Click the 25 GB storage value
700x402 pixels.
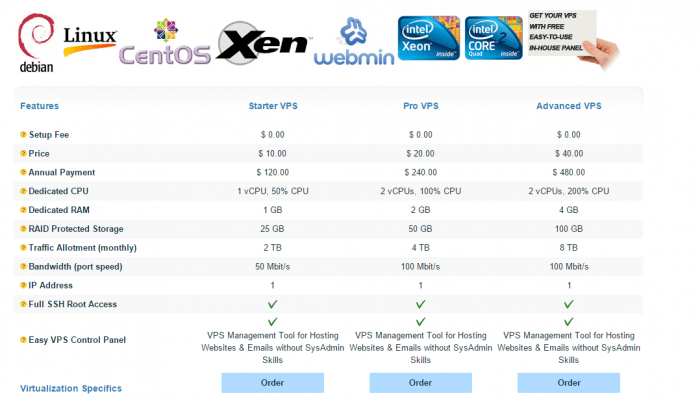tap(272, 229)
